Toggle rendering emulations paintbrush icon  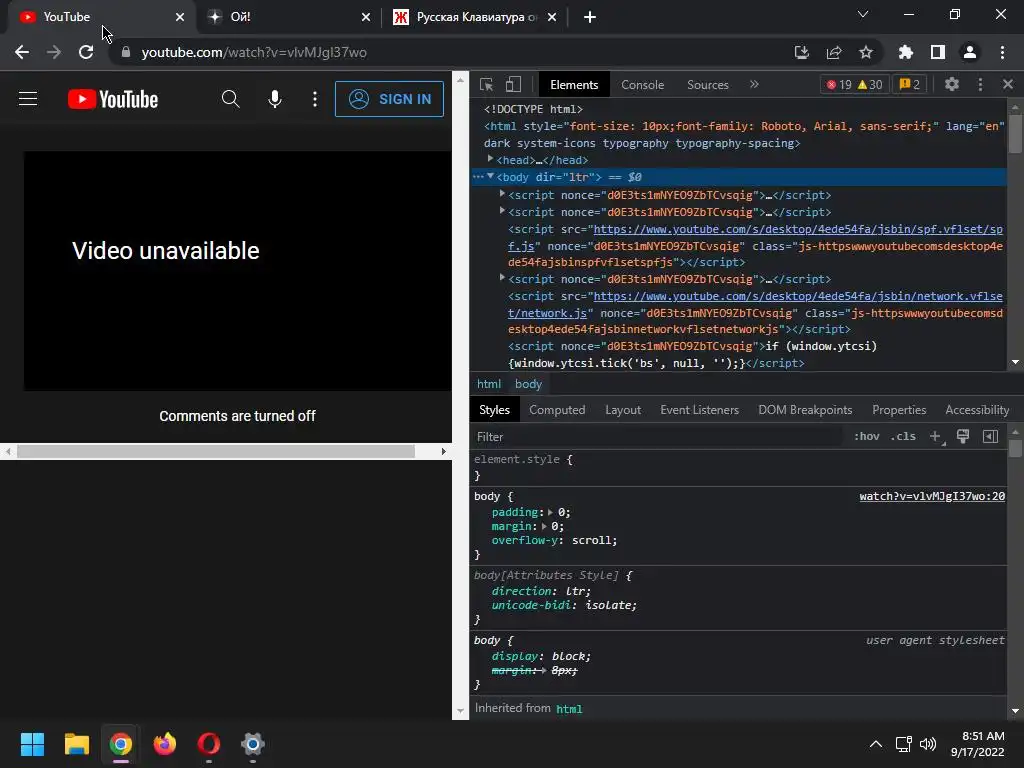(963, 436)
